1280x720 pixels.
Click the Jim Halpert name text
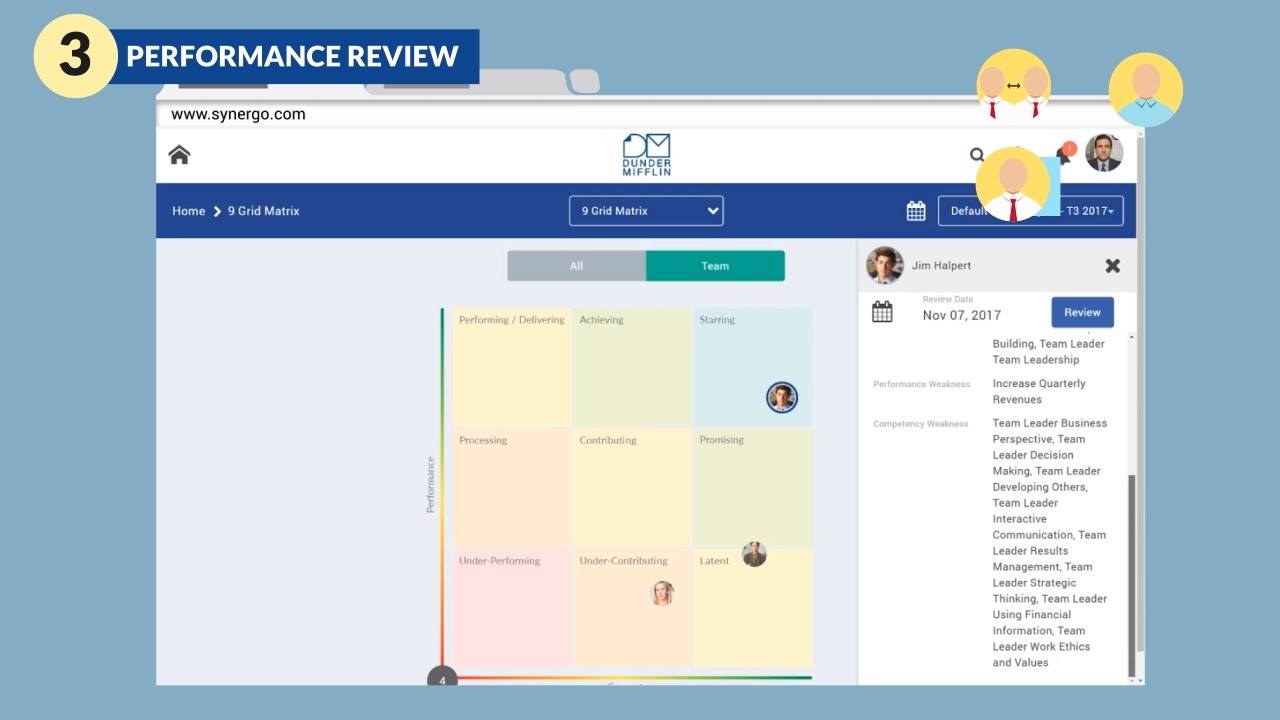point(941,266)
